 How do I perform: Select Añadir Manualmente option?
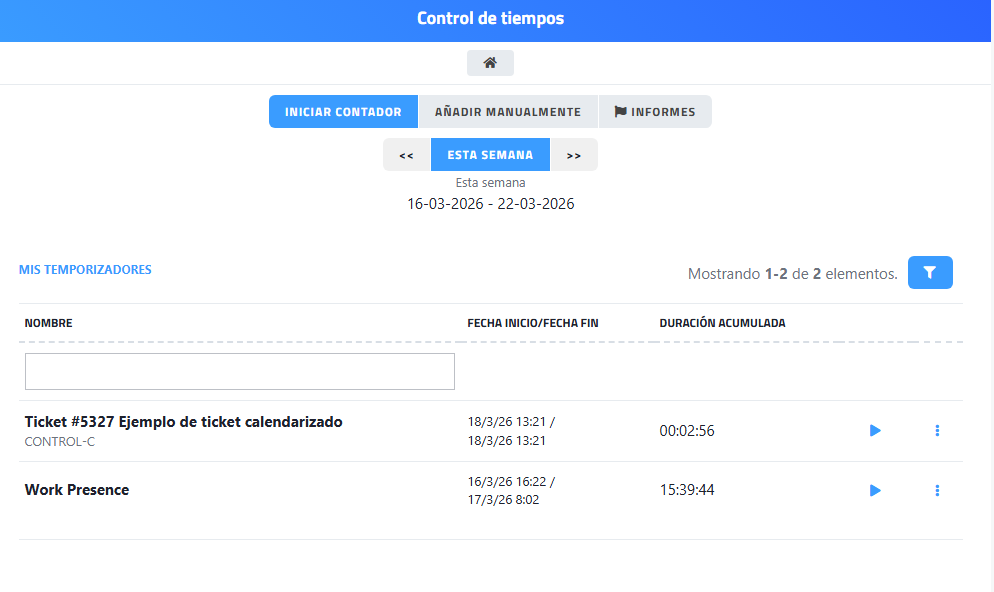(x=507, y=112)
